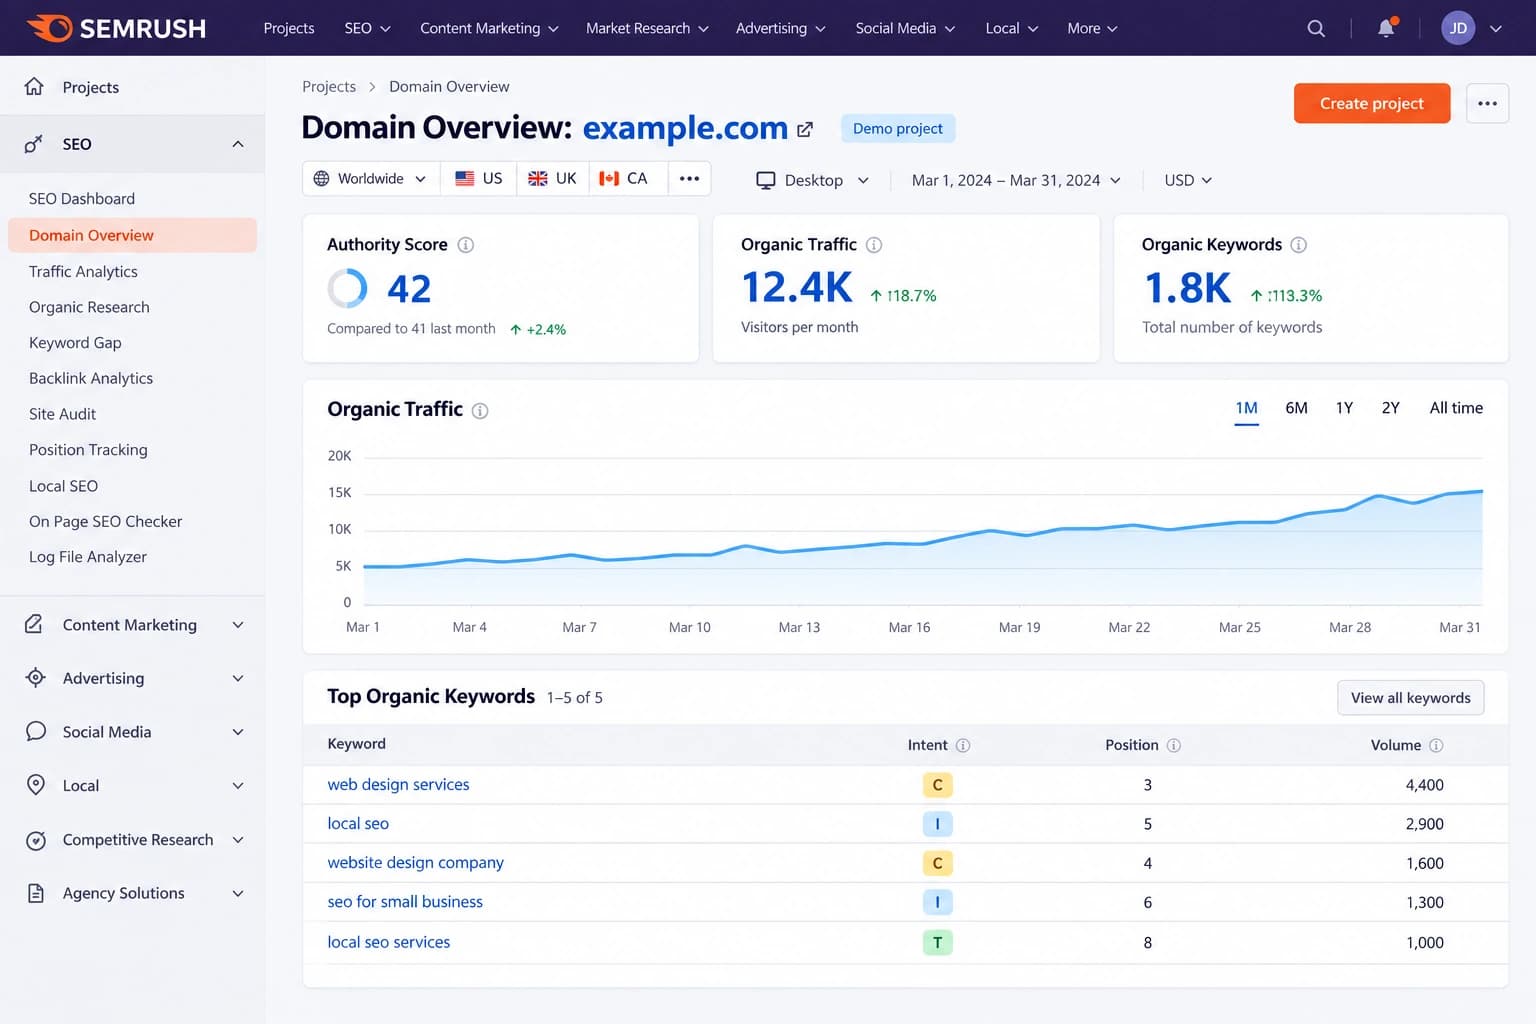The image size is (1536, 1024).
Task: Open the Content Marketing top menu
Action: pos(489,28)
